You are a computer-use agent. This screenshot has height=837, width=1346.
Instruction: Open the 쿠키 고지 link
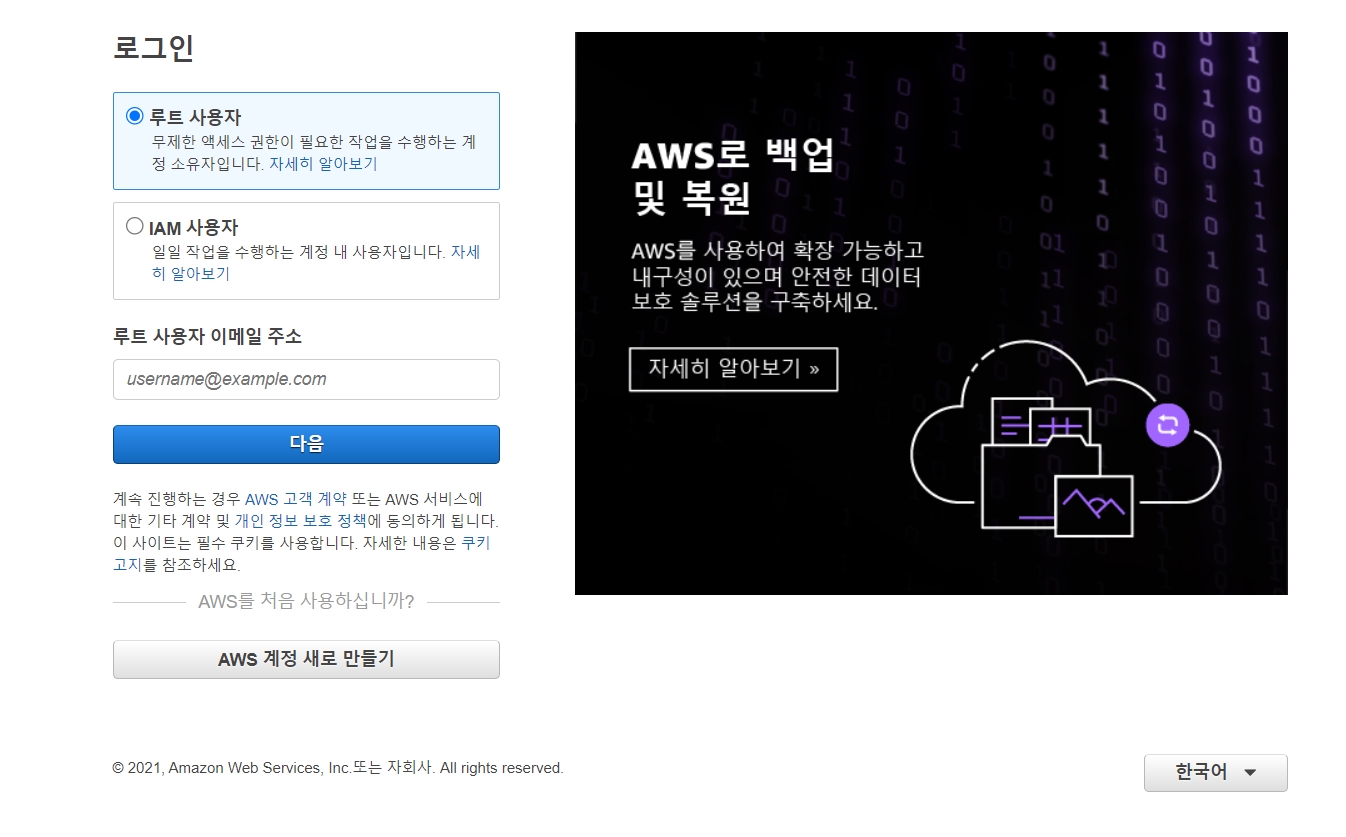coord(301,554)
